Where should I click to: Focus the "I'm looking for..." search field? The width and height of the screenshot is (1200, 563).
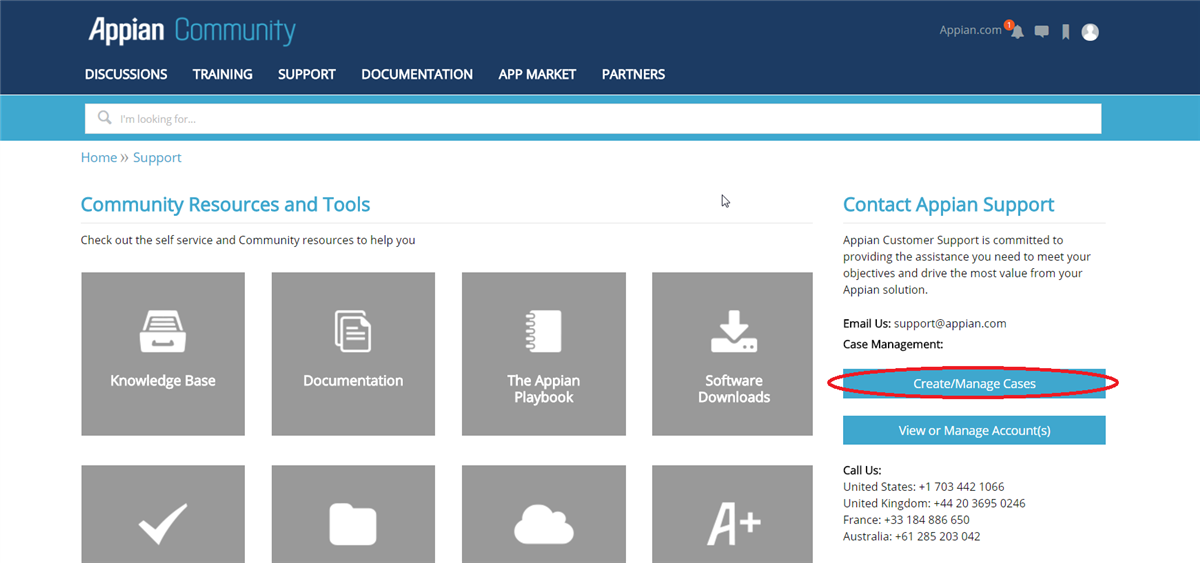click(x=593, y=118)
